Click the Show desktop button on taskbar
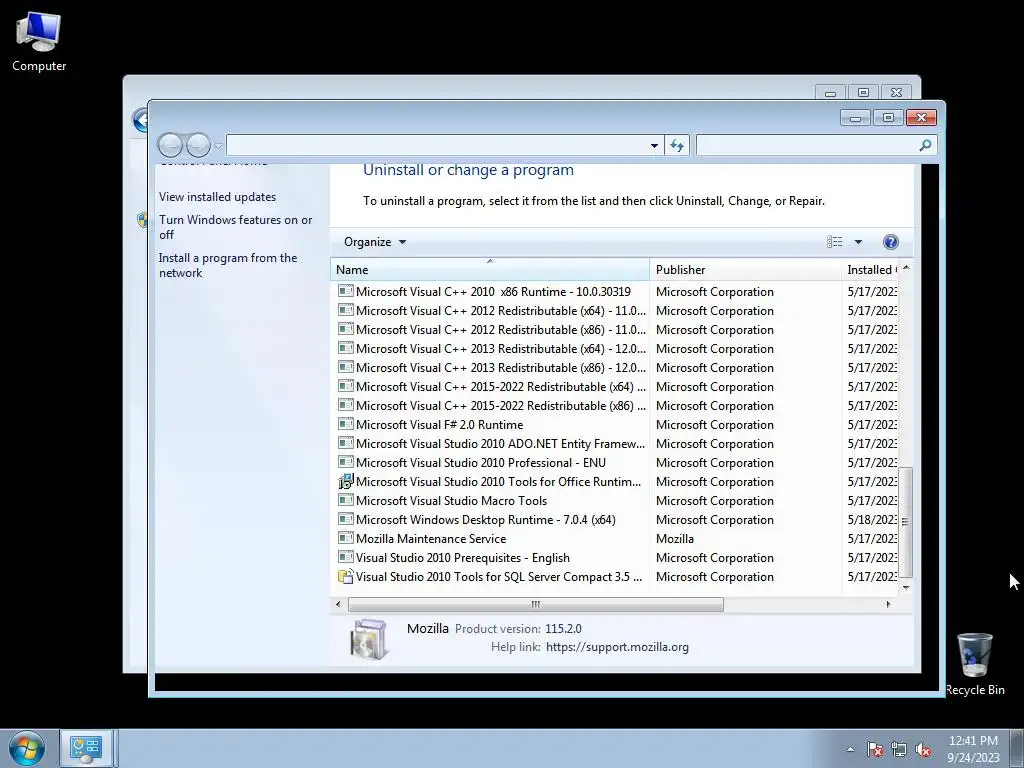The height and width of the screenshot is (768, 1024). (x=1017, y=748)
